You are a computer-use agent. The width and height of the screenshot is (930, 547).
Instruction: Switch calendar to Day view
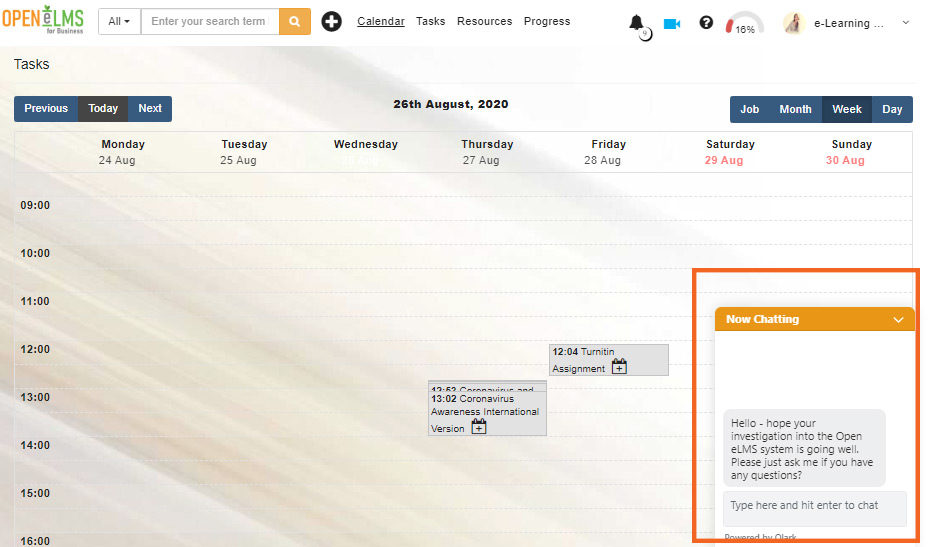click(892, 109)
